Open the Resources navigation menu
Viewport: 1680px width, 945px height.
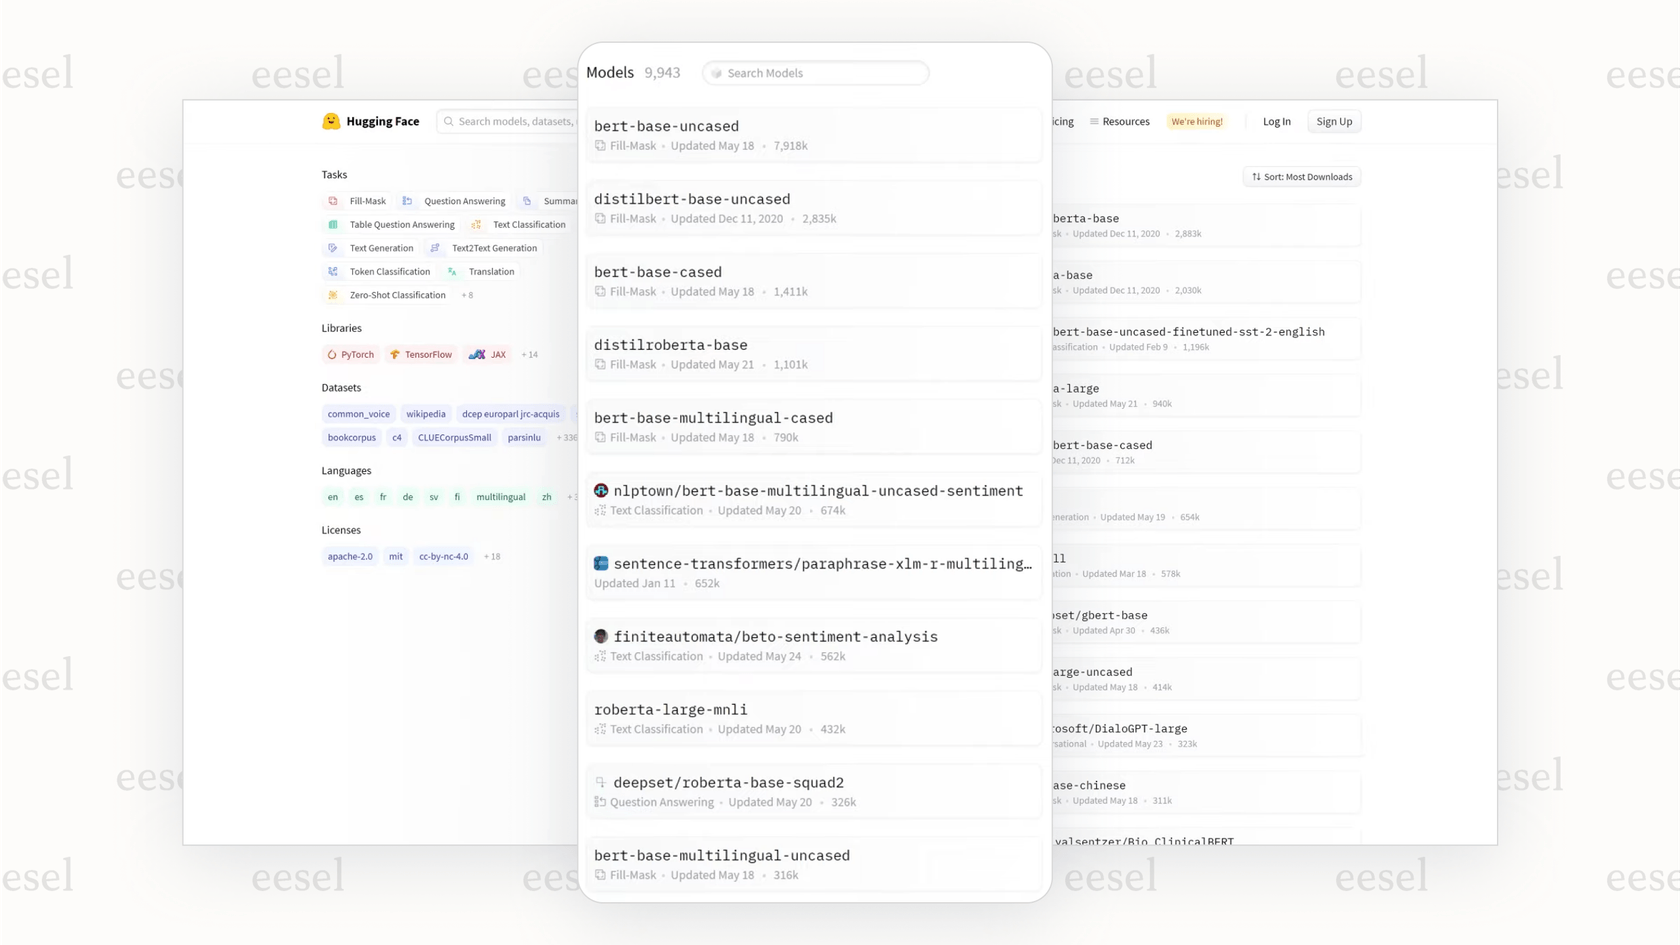point(1119,121)
